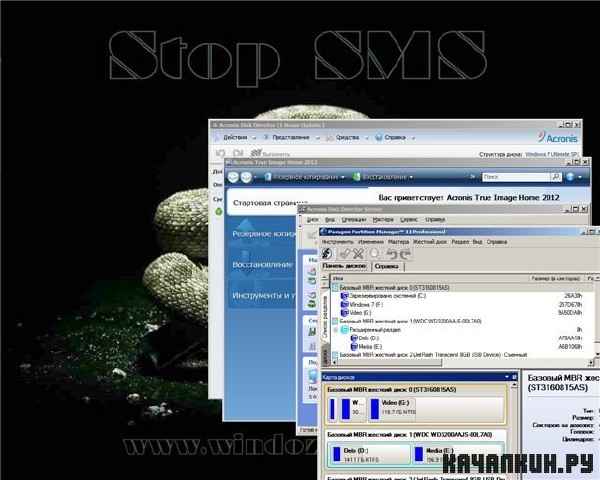Open Диск menu in Disk Director Server window
Viewport: 600px width, 480px height.
pos(313,220)
